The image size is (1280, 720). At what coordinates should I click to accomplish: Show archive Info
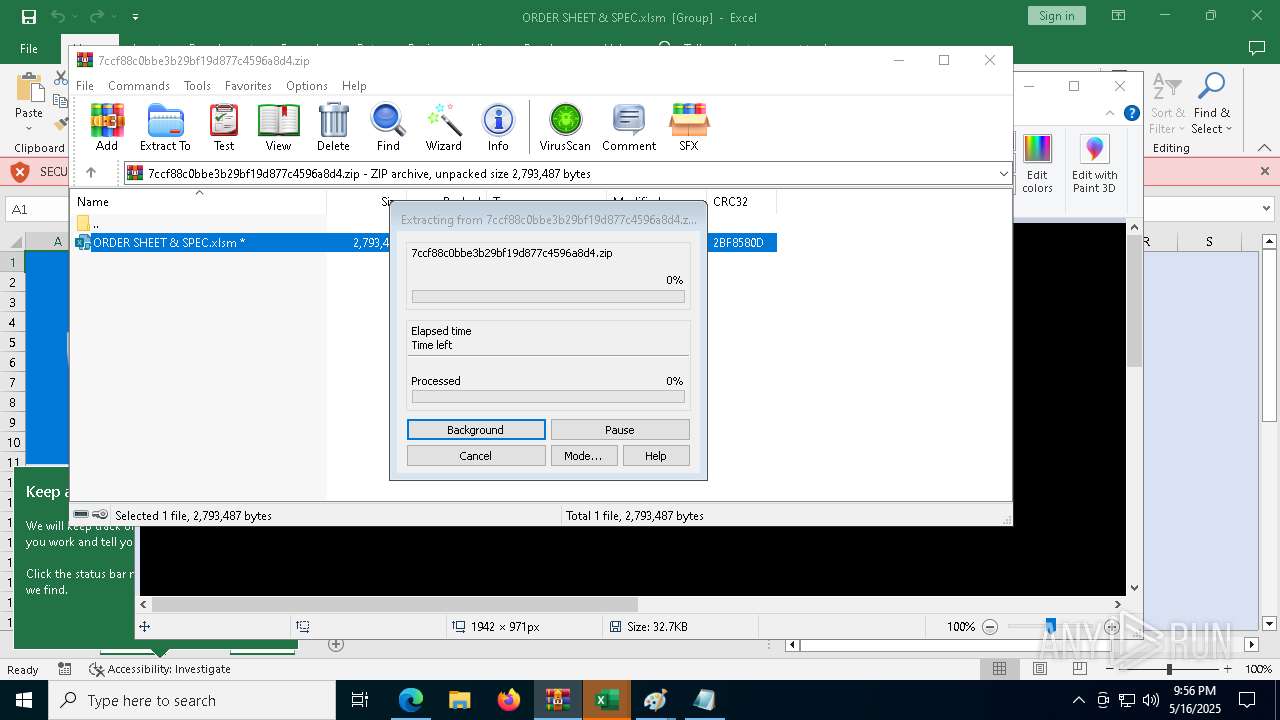[498, 127]
